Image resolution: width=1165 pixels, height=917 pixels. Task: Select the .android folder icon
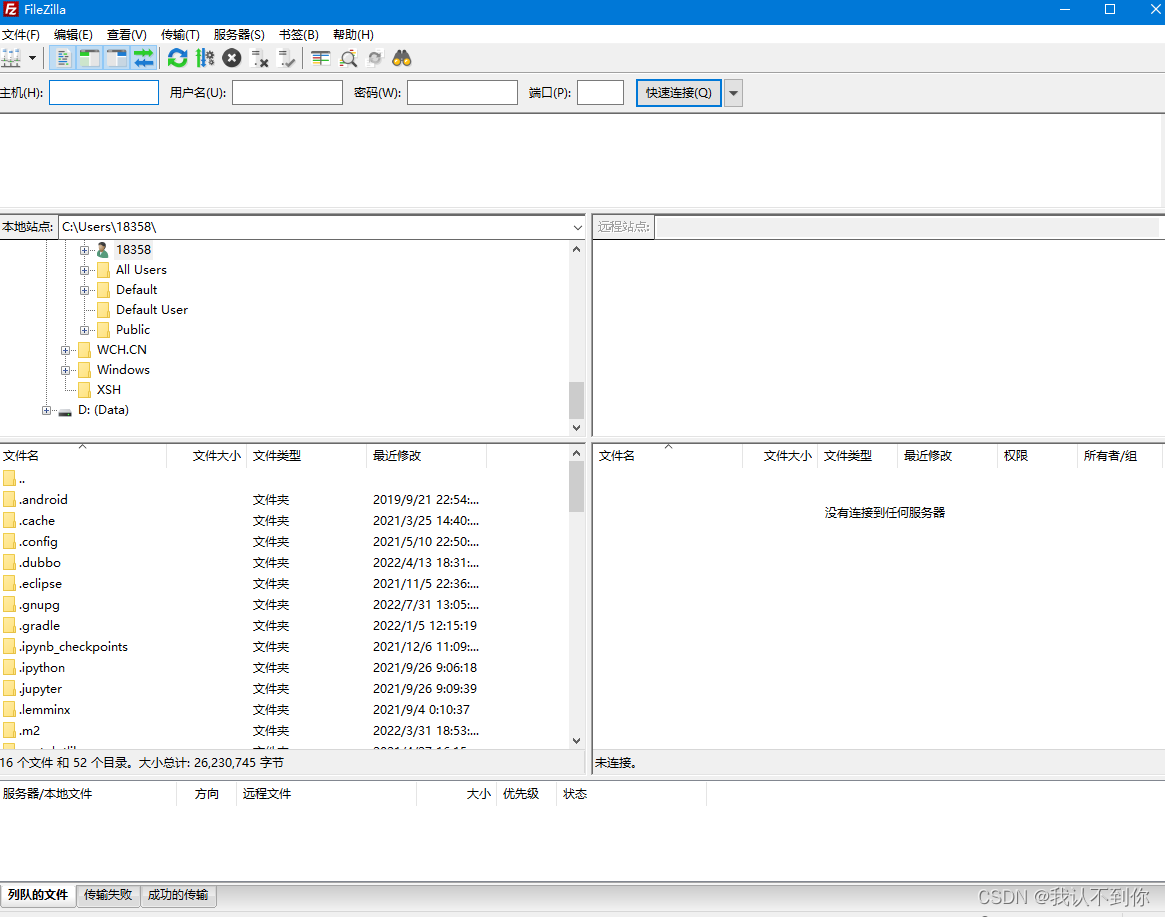point(9,499)
